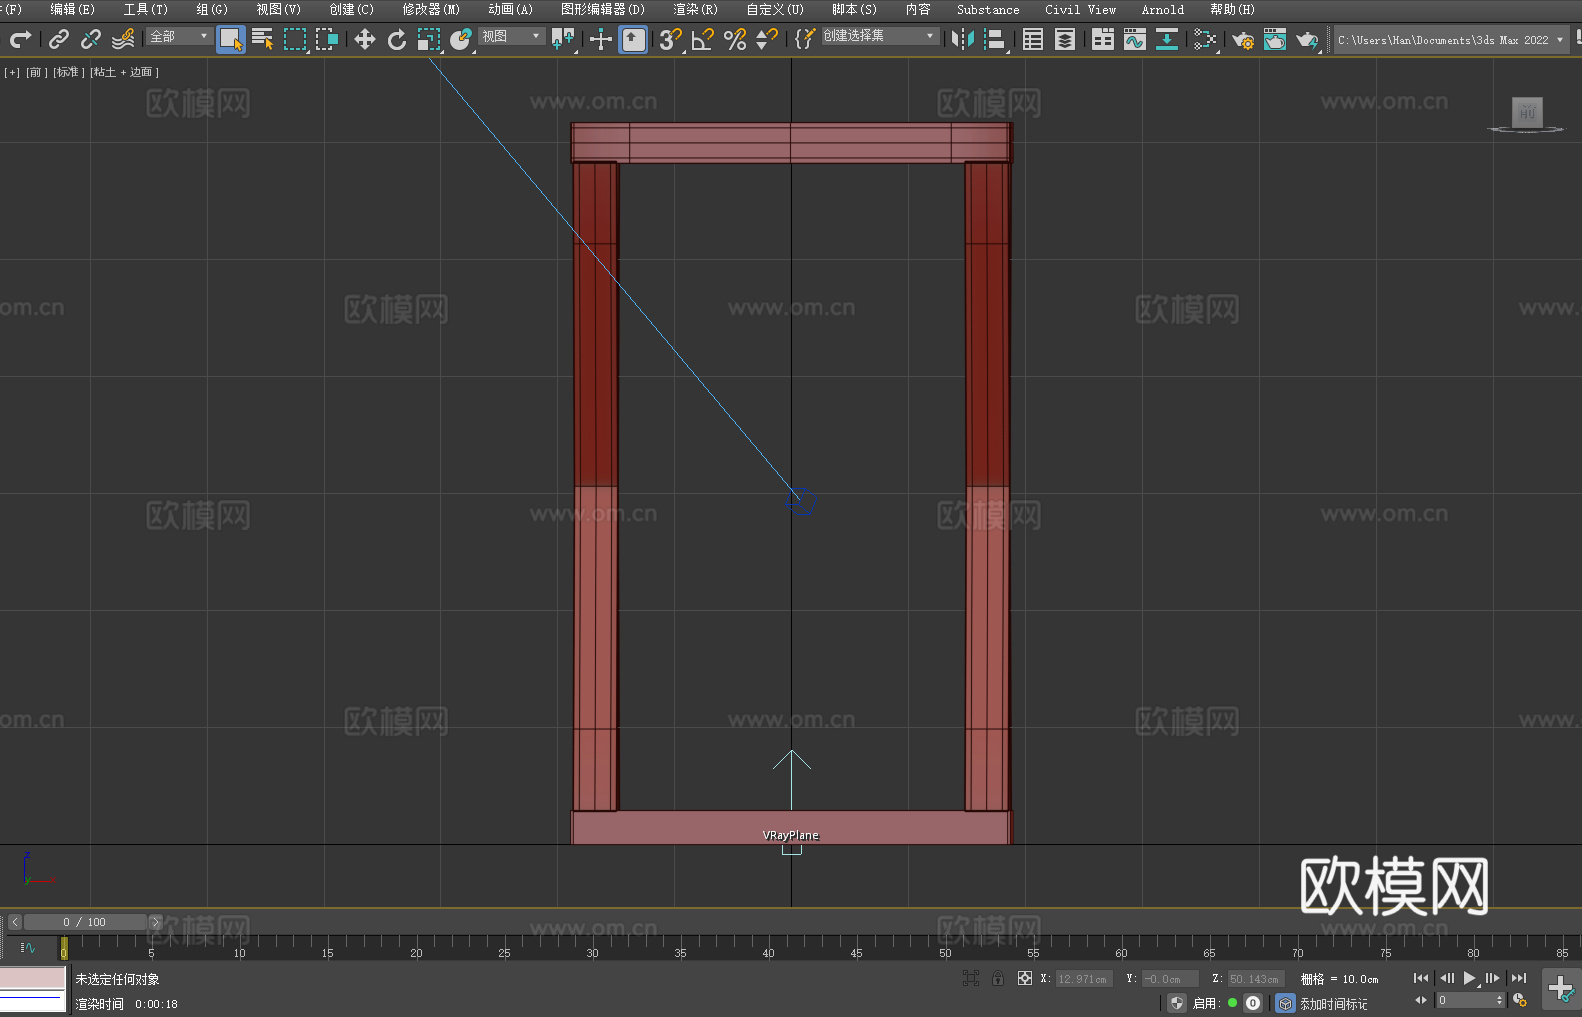The width and height of the screenshot is (1582, 1017).
Task: Open the Scene Explorer icon
Action: point(1033,39)
